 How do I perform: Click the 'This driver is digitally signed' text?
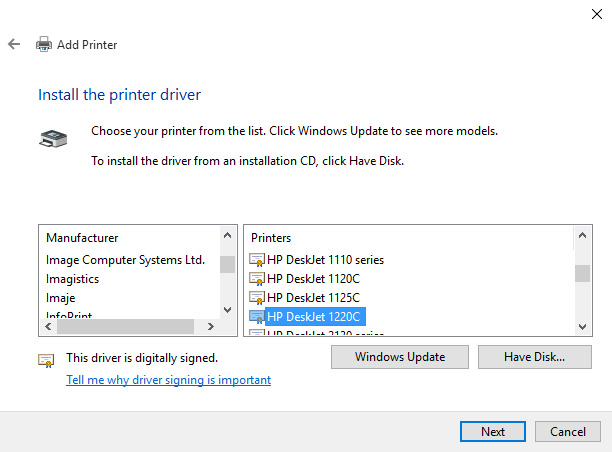coord(142,358)
